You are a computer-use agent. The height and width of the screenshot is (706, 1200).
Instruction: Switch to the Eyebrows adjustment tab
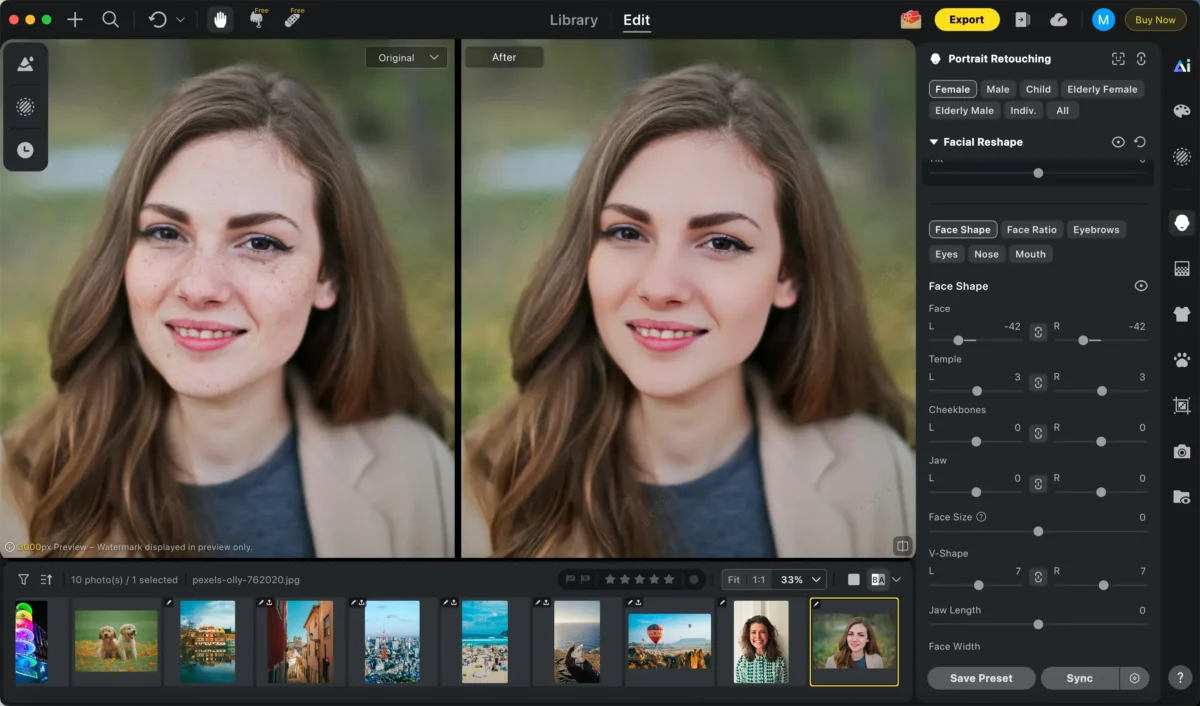pyautogui.click(x=1096, y=229)
